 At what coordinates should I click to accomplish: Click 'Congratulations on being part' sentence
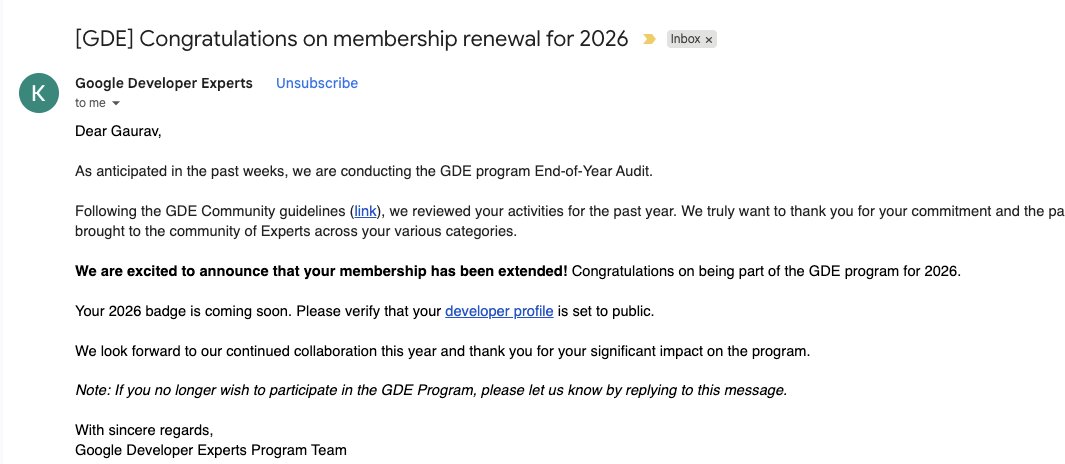point(766,272)
